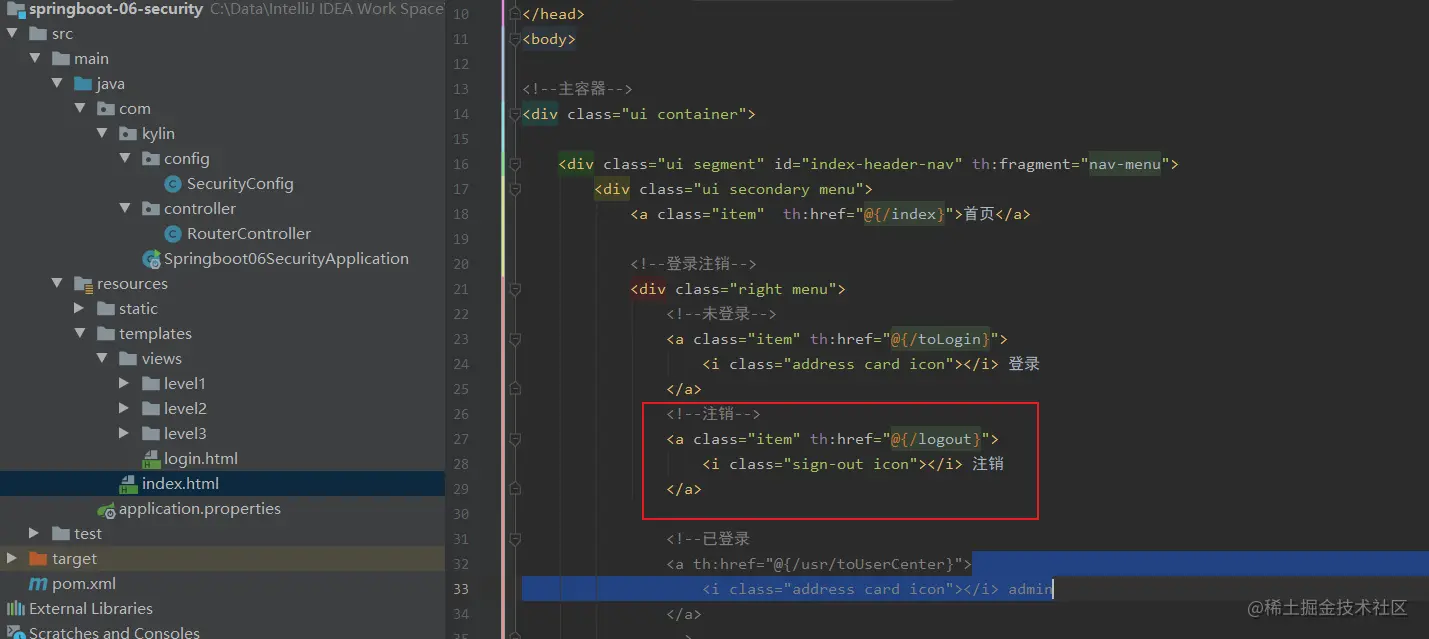Screen dimensions: 1429x639
Task: Click the login.html file icon
Action: (151, 459)
